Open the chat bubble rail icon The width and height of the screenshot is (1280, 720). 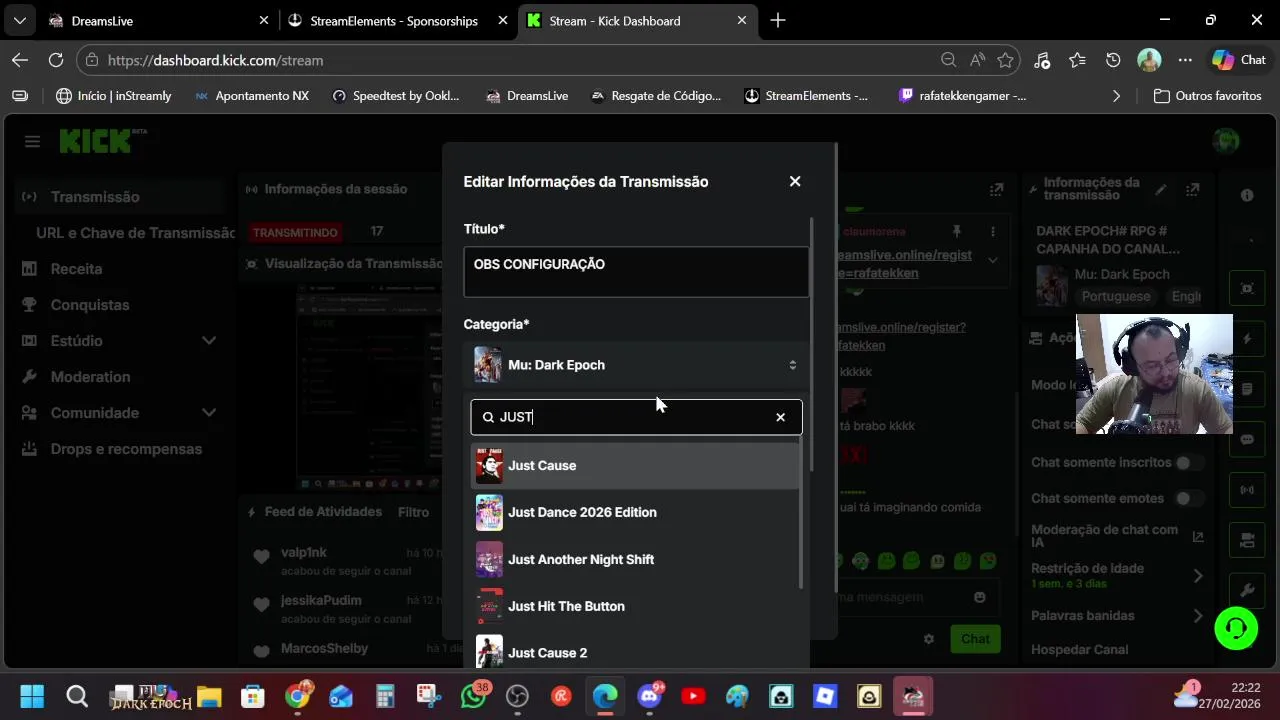point(1247,439)
